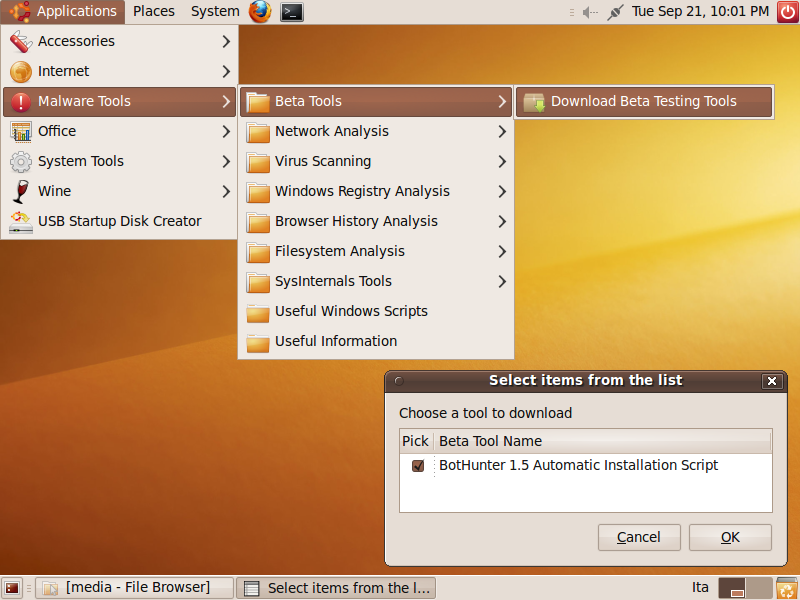Expand the SysInternals Tools submenu arrow
Image resolution: width=800 pixels, height=600 pixels.
click(x=502, y=282)
